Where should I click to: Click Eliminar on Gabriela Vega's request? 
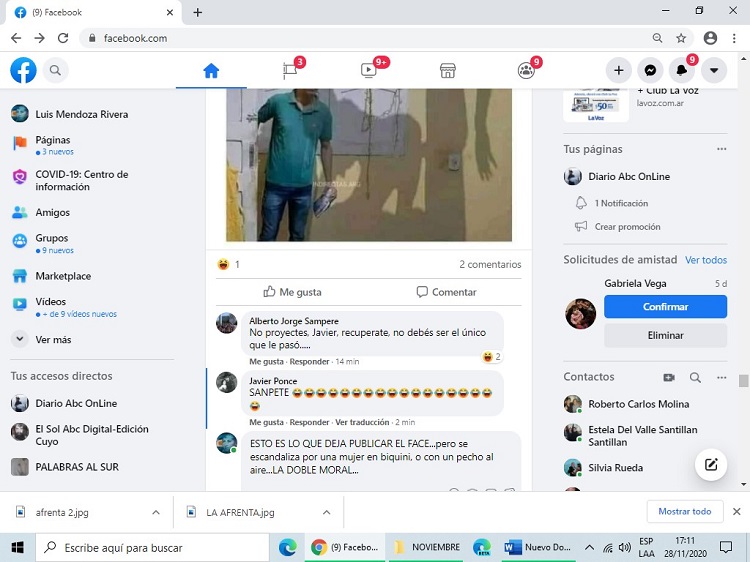665,335
